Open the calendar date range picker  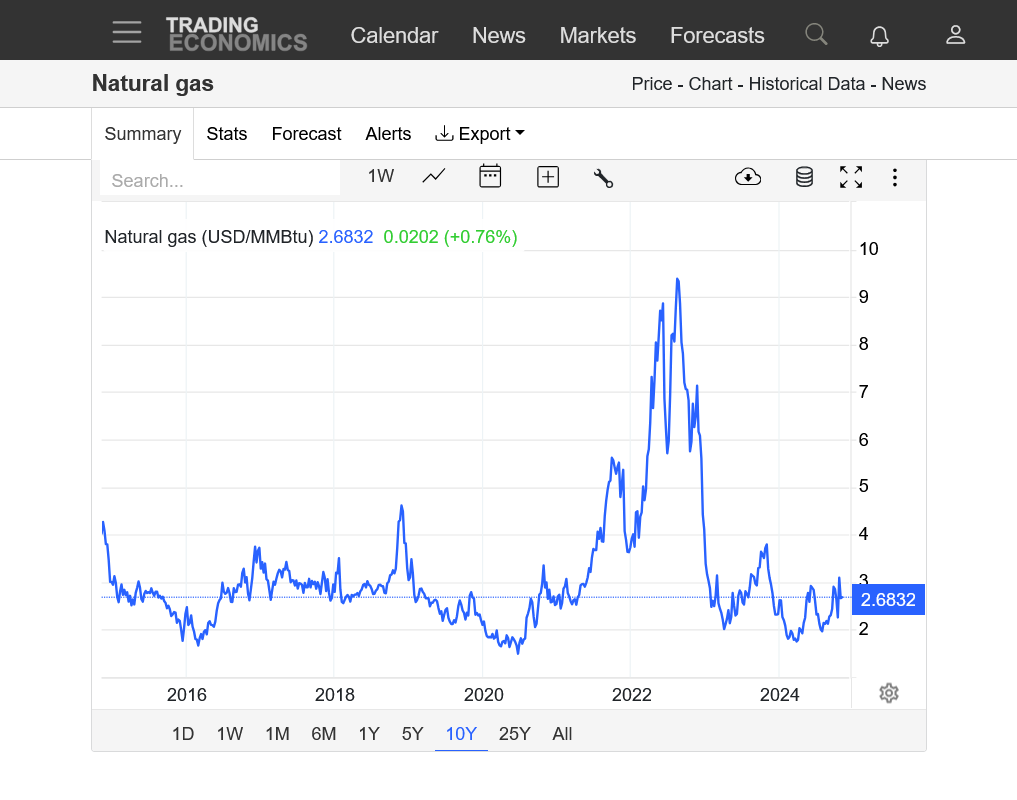tap(490, 177)
